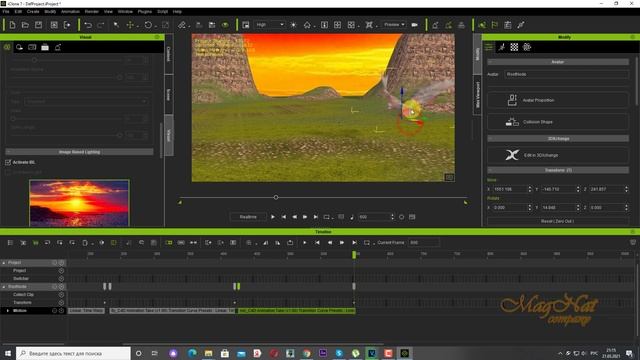Screen dimensions: 640x360
Task: Toggle the circle button on Switcher track
Action: [61, 279]
